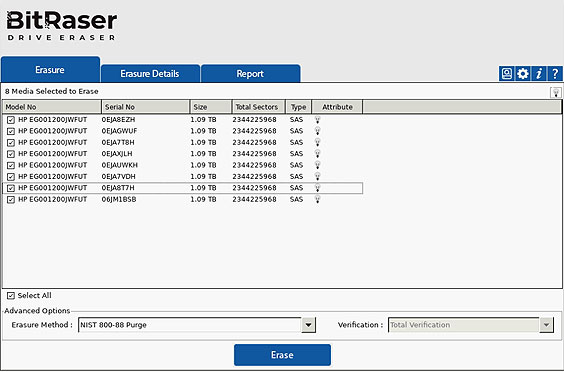The width and height of the screenshot is (564, 372).
Task: Click attribute bulb icon for serial 0EJAUWKH
Action: pos(317,165)
